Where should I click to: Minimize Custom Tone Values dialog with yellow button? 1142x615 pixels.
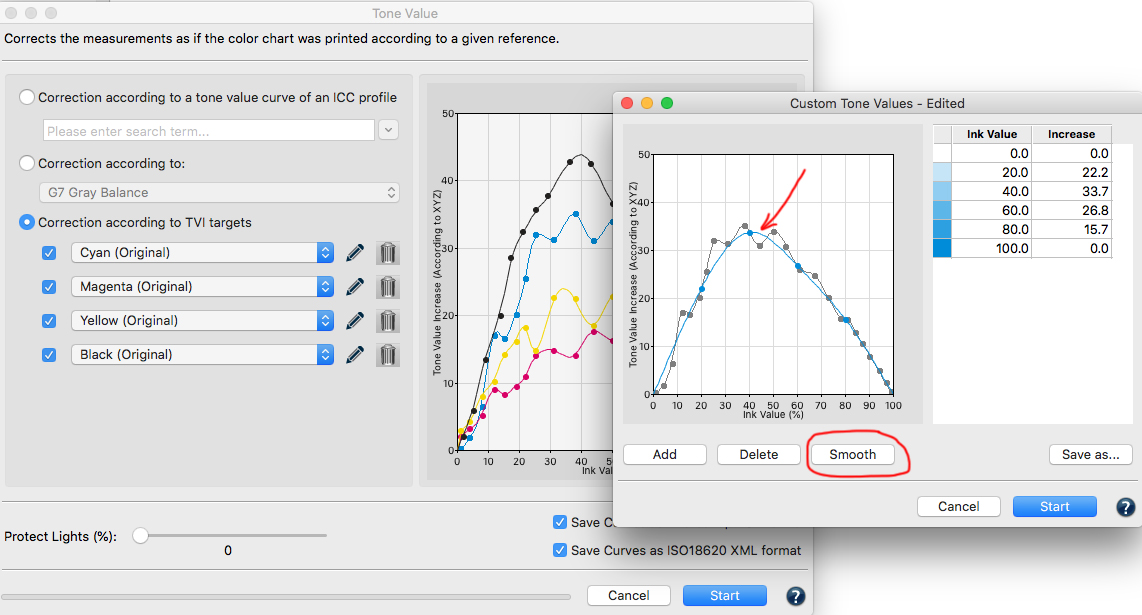point(647,103)
